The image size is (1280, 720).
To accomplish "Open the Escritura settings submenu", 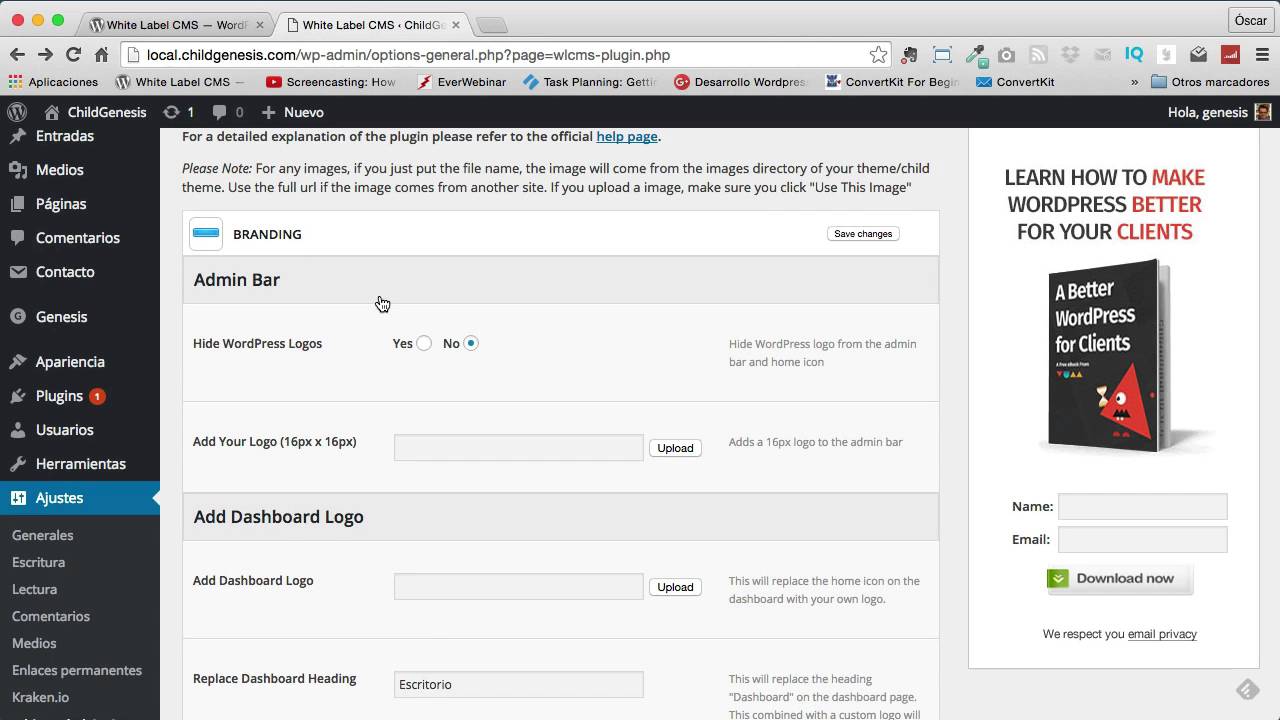I will coord(38,562).
